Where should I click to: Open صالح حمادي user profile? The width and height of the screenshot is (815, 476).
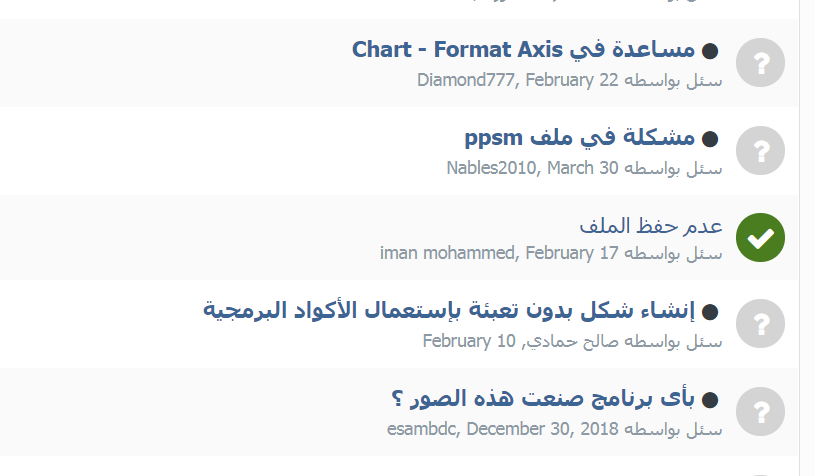click(x=571, y=341)
